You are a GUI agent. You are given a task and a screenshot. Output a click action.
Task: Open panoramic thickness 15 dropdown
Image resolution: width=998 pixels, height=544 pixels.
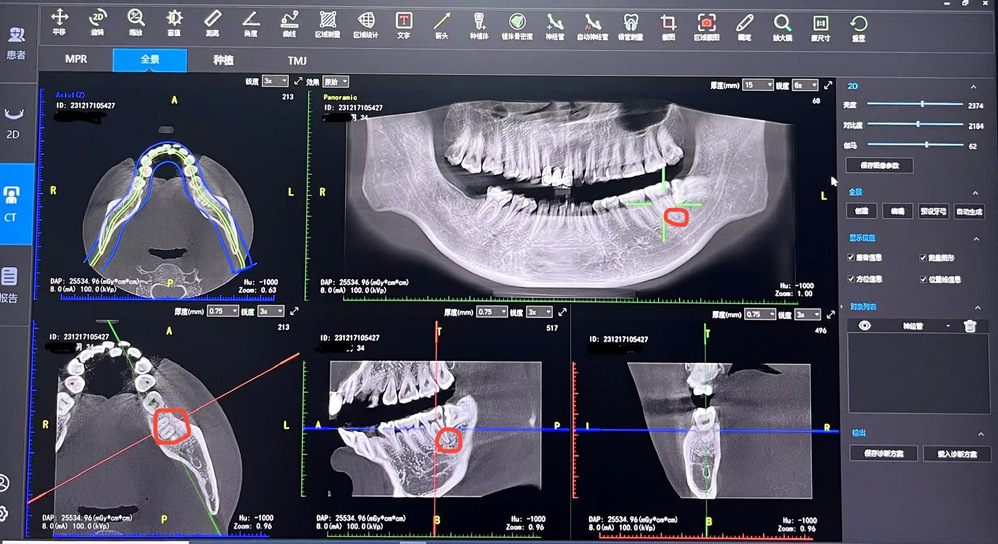pos(757,85)
